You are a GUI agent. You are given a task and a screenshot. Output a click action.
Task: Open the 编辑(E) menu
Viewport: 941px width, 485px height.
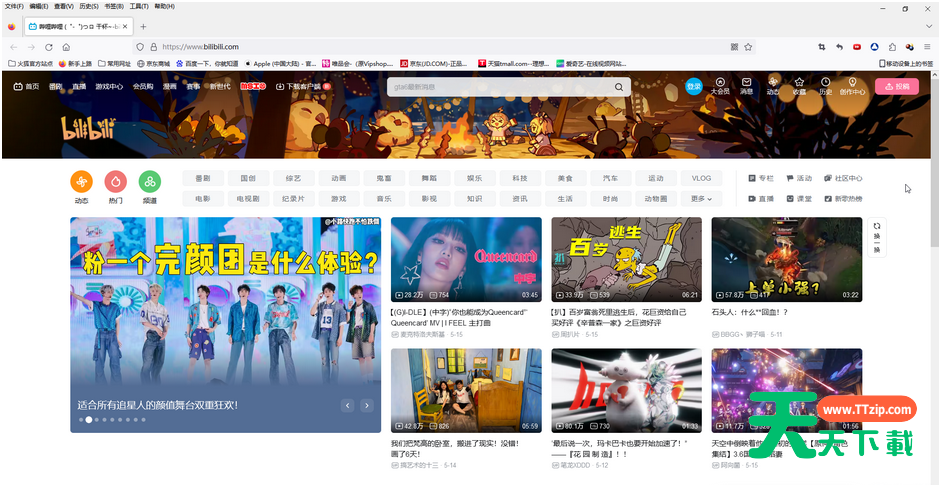tap(39, 7)
